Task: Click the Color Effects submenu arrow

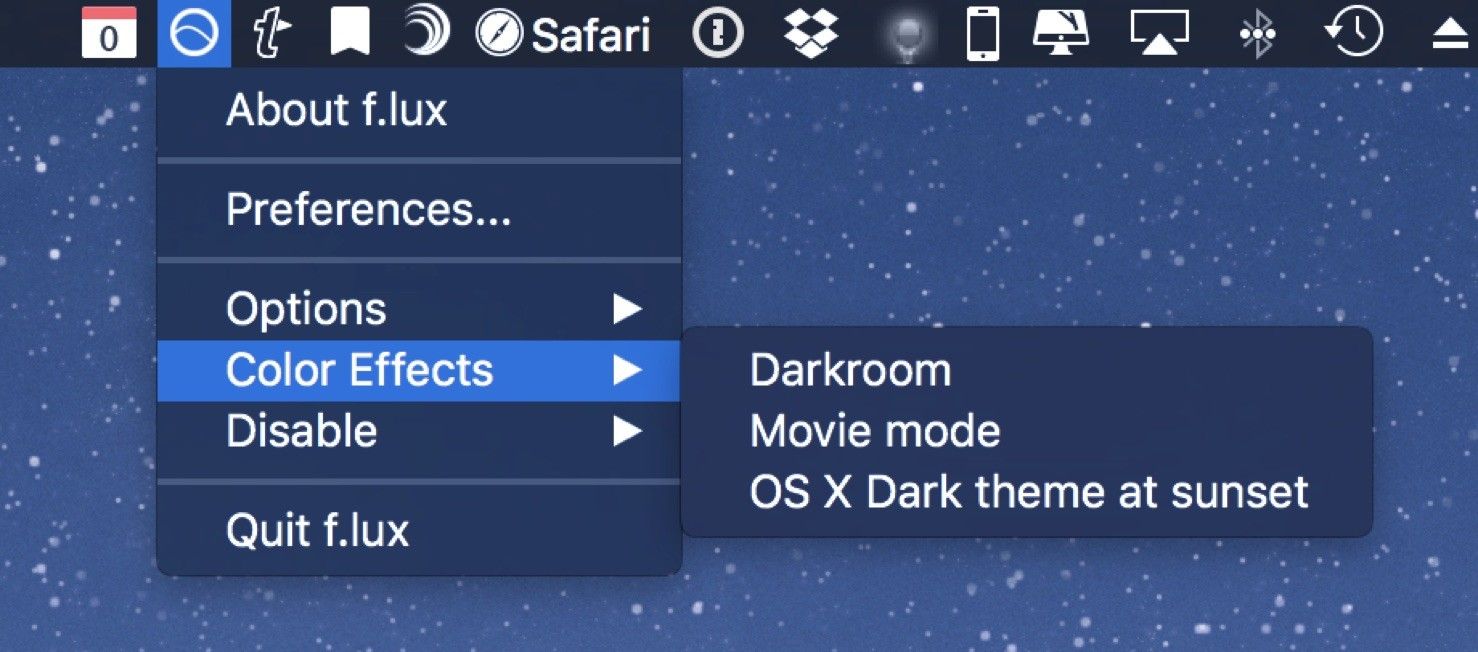Action: click(627, 370)
